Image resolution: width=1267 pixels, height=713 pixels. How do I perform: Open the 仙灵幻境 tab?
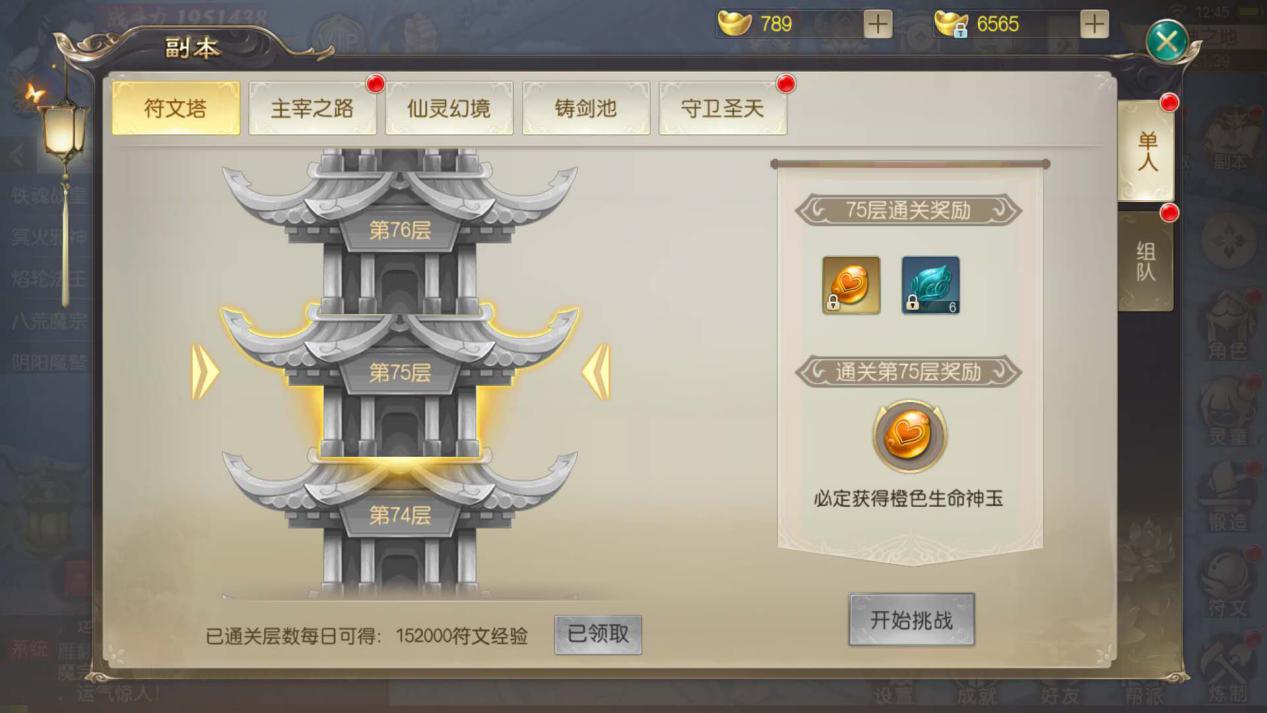[449, 108]
